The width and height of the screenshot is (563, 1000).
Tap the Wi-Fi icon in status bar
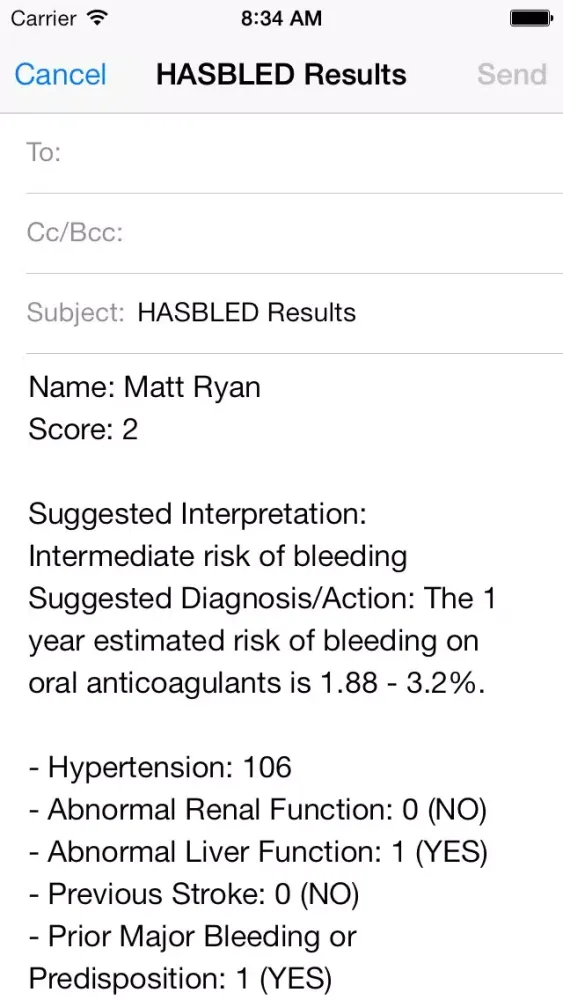pos(97,18)
